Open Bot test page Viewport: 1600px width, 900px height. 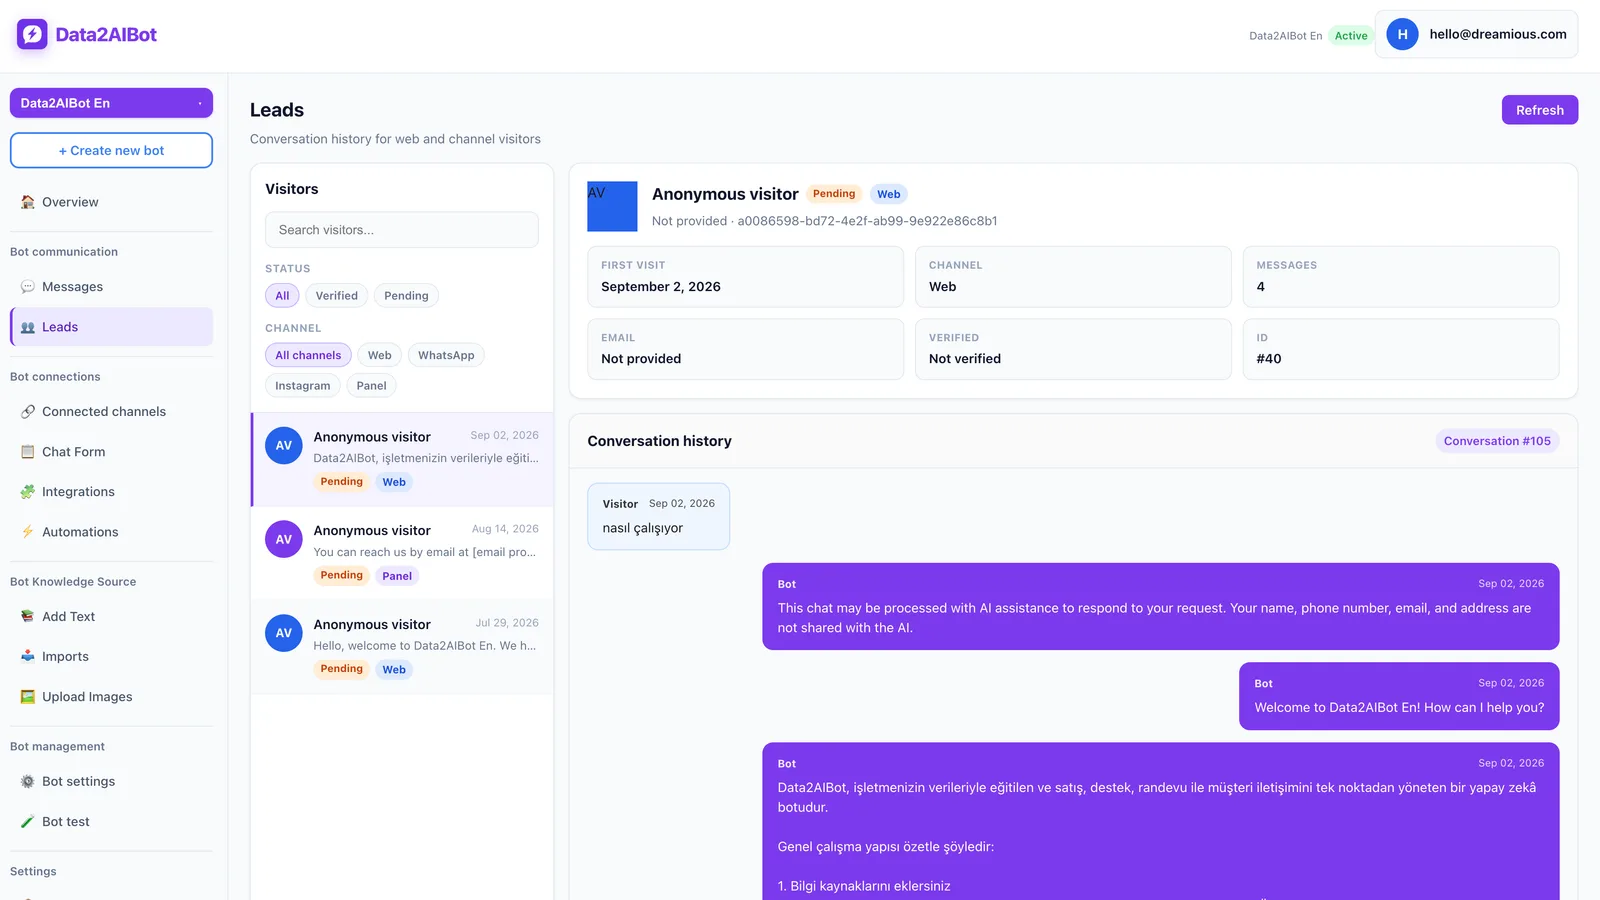pyautogui.click(x=111, y=822)
